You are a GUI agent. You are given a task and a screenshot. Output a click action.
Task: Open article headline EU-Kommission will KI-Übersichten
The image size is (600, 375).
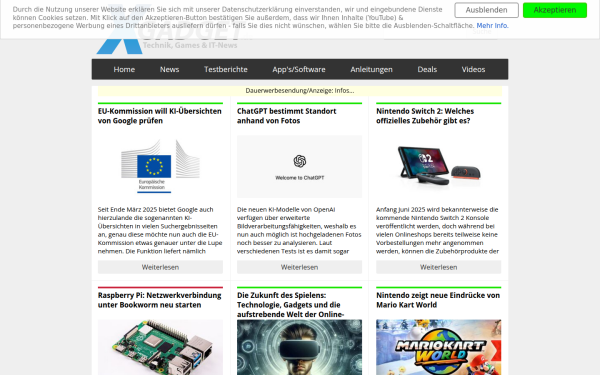click(x=160, y=116)
